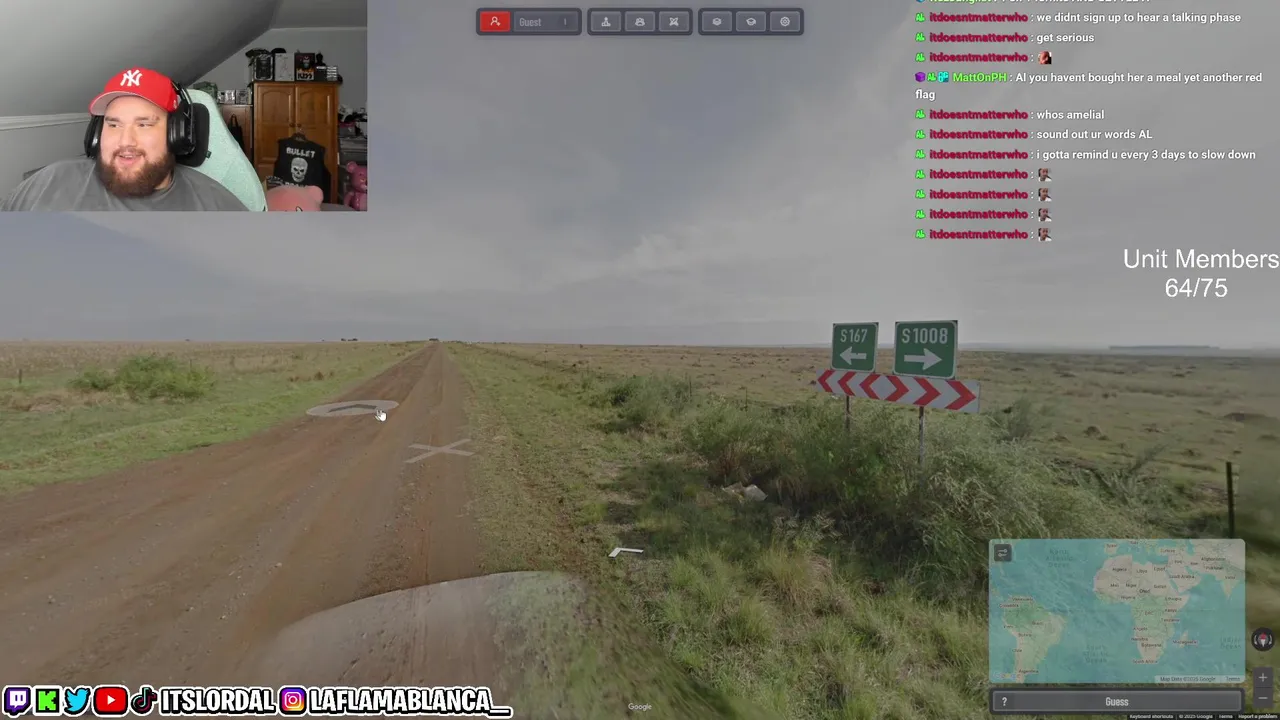Click the Unit Members 64/75 counter
Image resolution: width=1280 pixels, height=720 pixels.
pyautogui.click(x=1200, y=273)
